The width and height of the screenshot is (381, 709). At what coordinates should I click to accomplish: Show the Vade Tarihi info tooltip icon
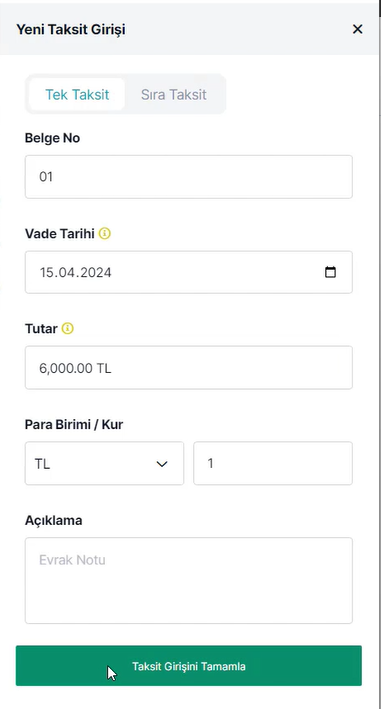pyautogui.click(x=104, y=233)
